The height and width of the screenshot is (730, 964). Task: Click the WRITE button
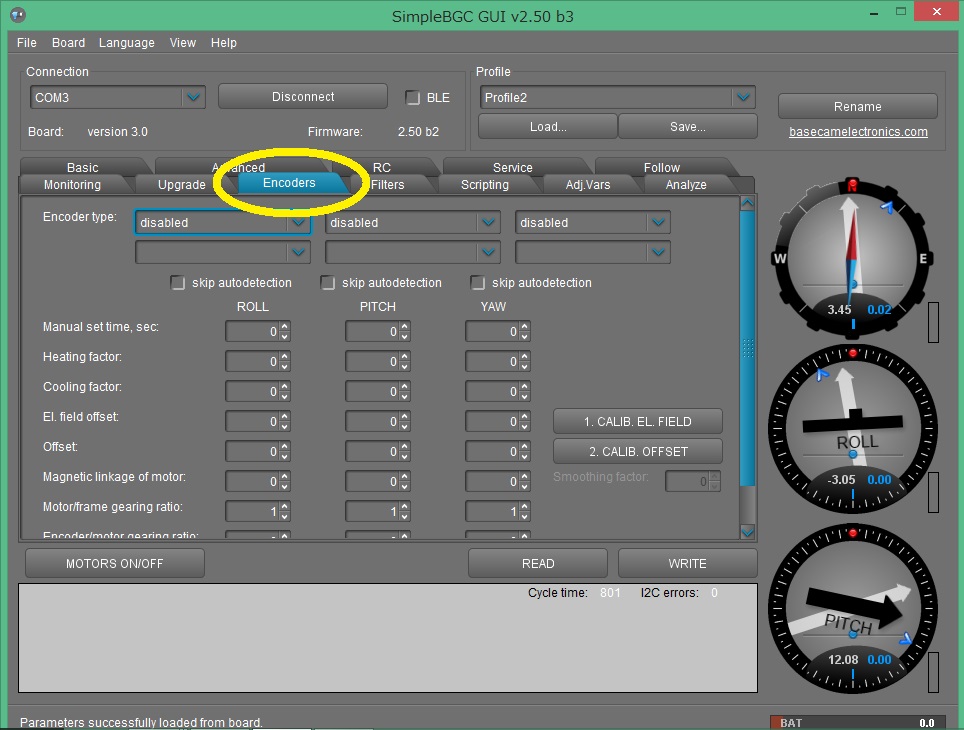coord(687,563)
